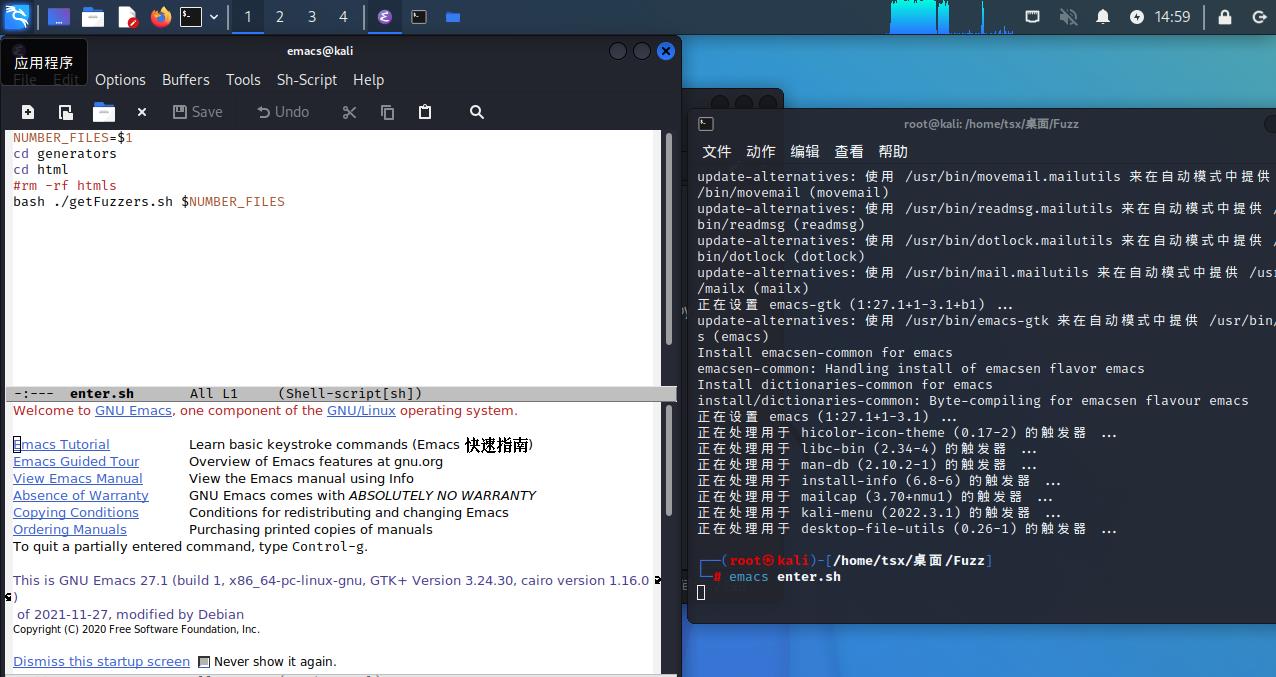Viewport: 1276px width, 677px height.
Task: Follow the View Emacs Manual link
Action: (78, 478)
